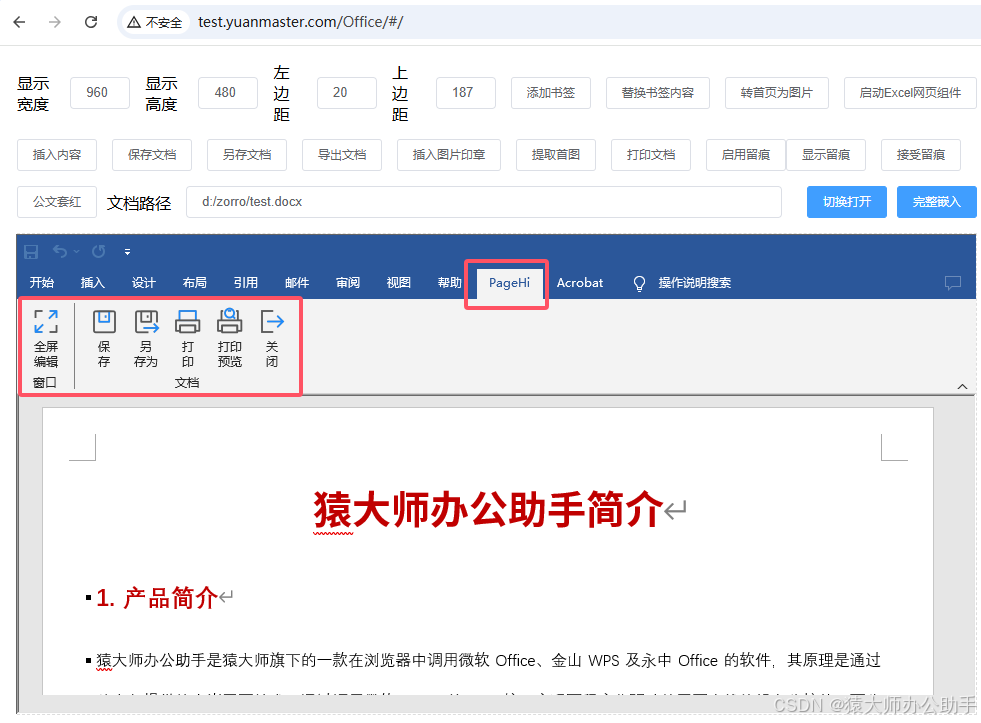Click the undo arrow in title bar
Screen dimensions: 981x723
click(x=60, y=251)
